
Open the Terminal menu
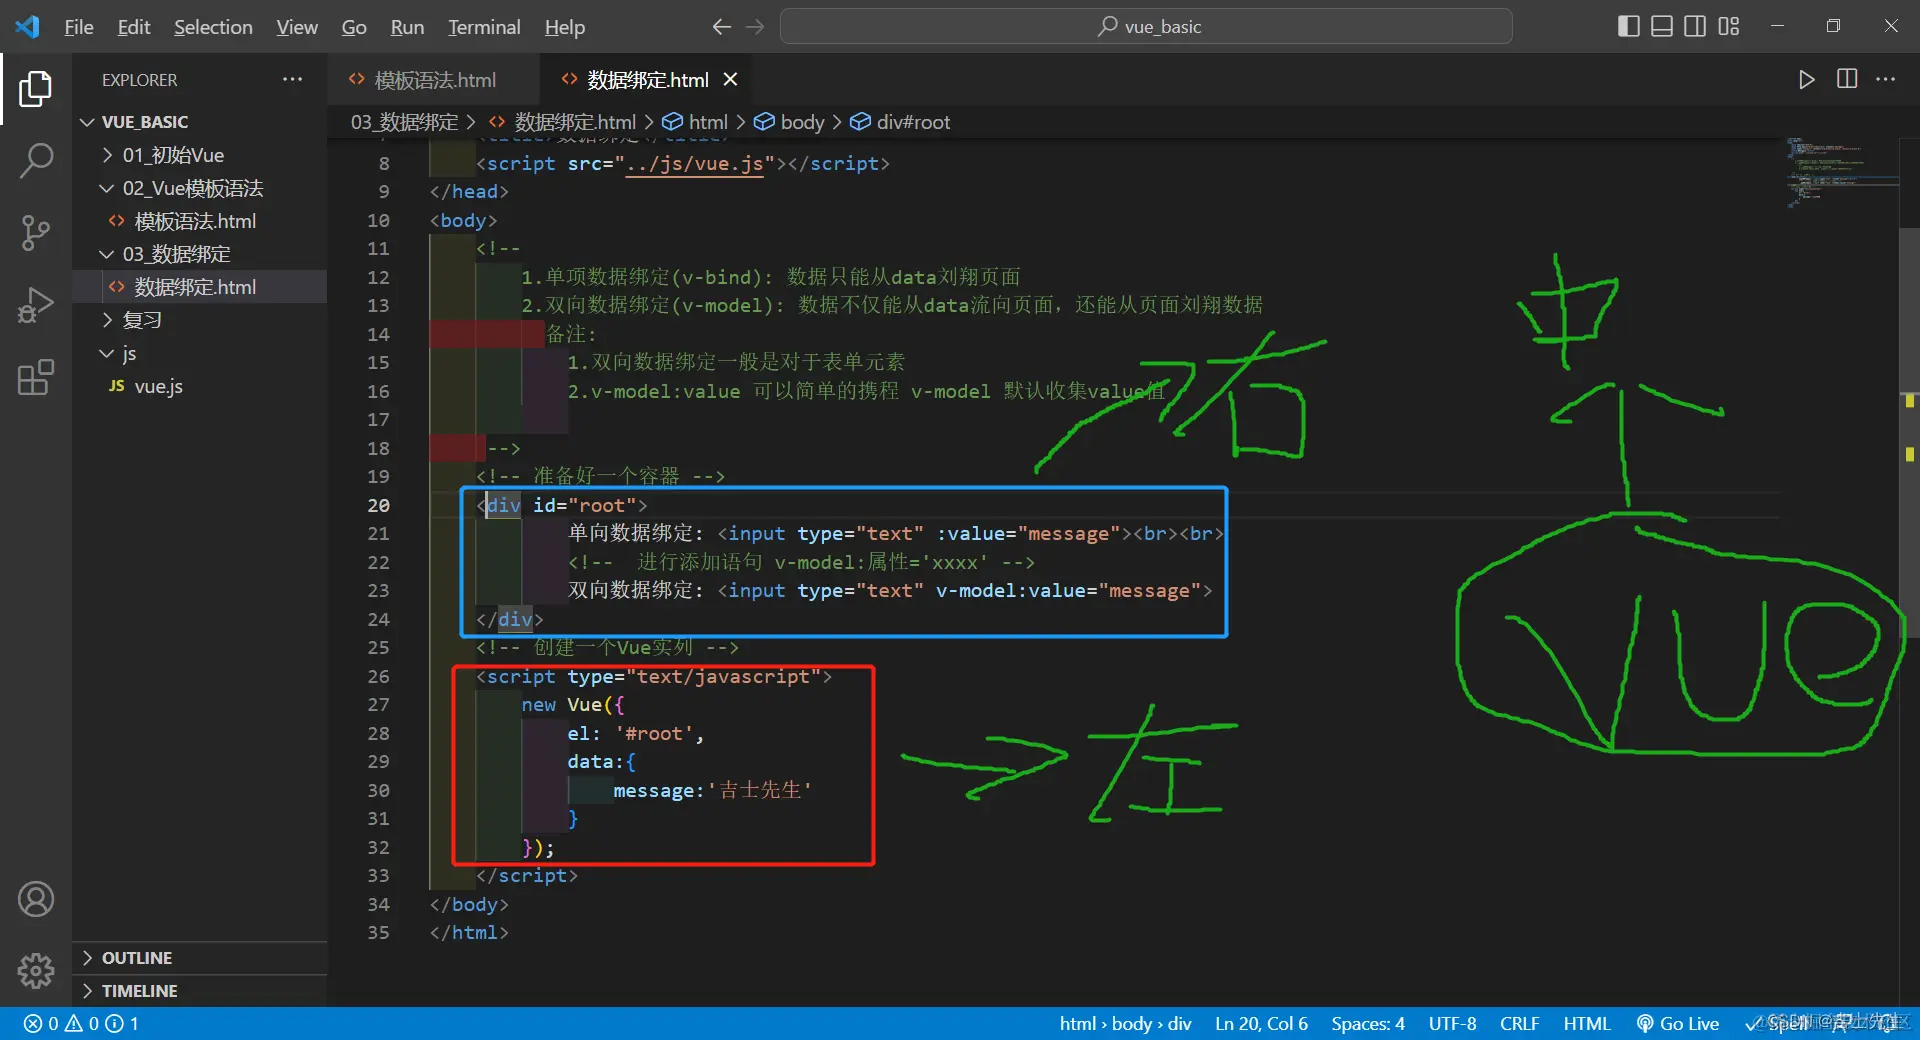coord(484,27)
